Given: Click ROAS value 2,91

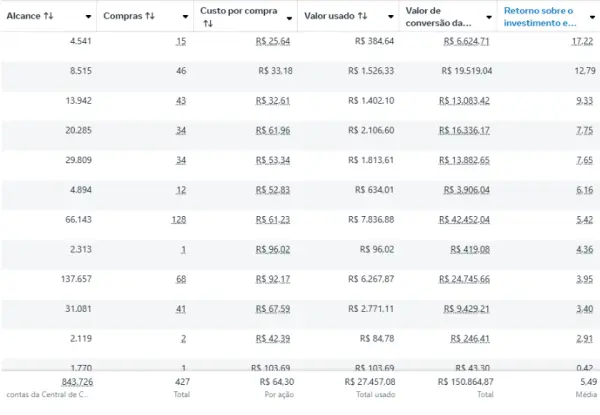Looking at the screenshot, I should [x=585, y=339].
